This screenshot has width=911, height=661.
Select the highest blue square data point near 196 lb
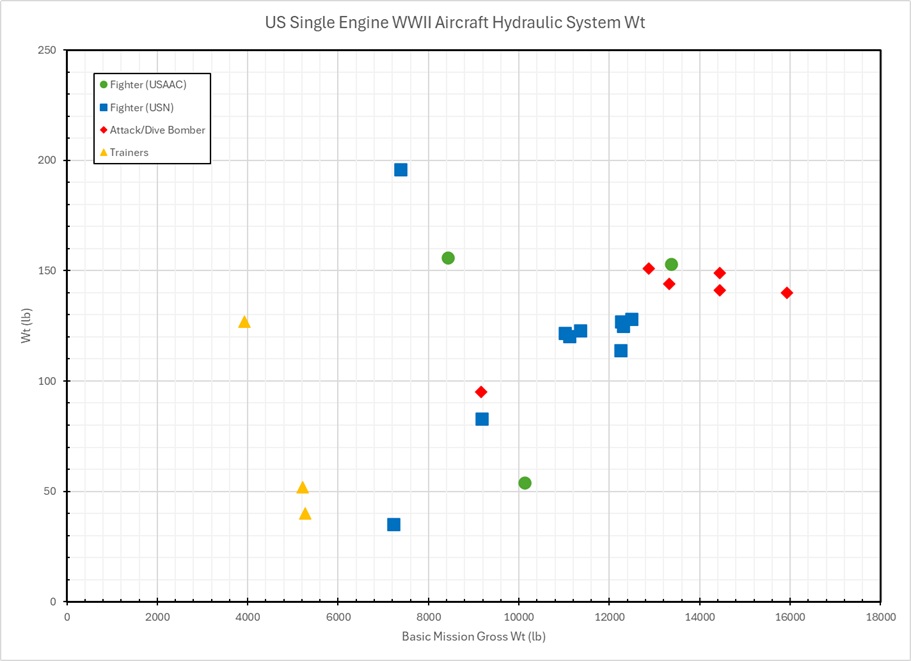(x=401, y=170)
